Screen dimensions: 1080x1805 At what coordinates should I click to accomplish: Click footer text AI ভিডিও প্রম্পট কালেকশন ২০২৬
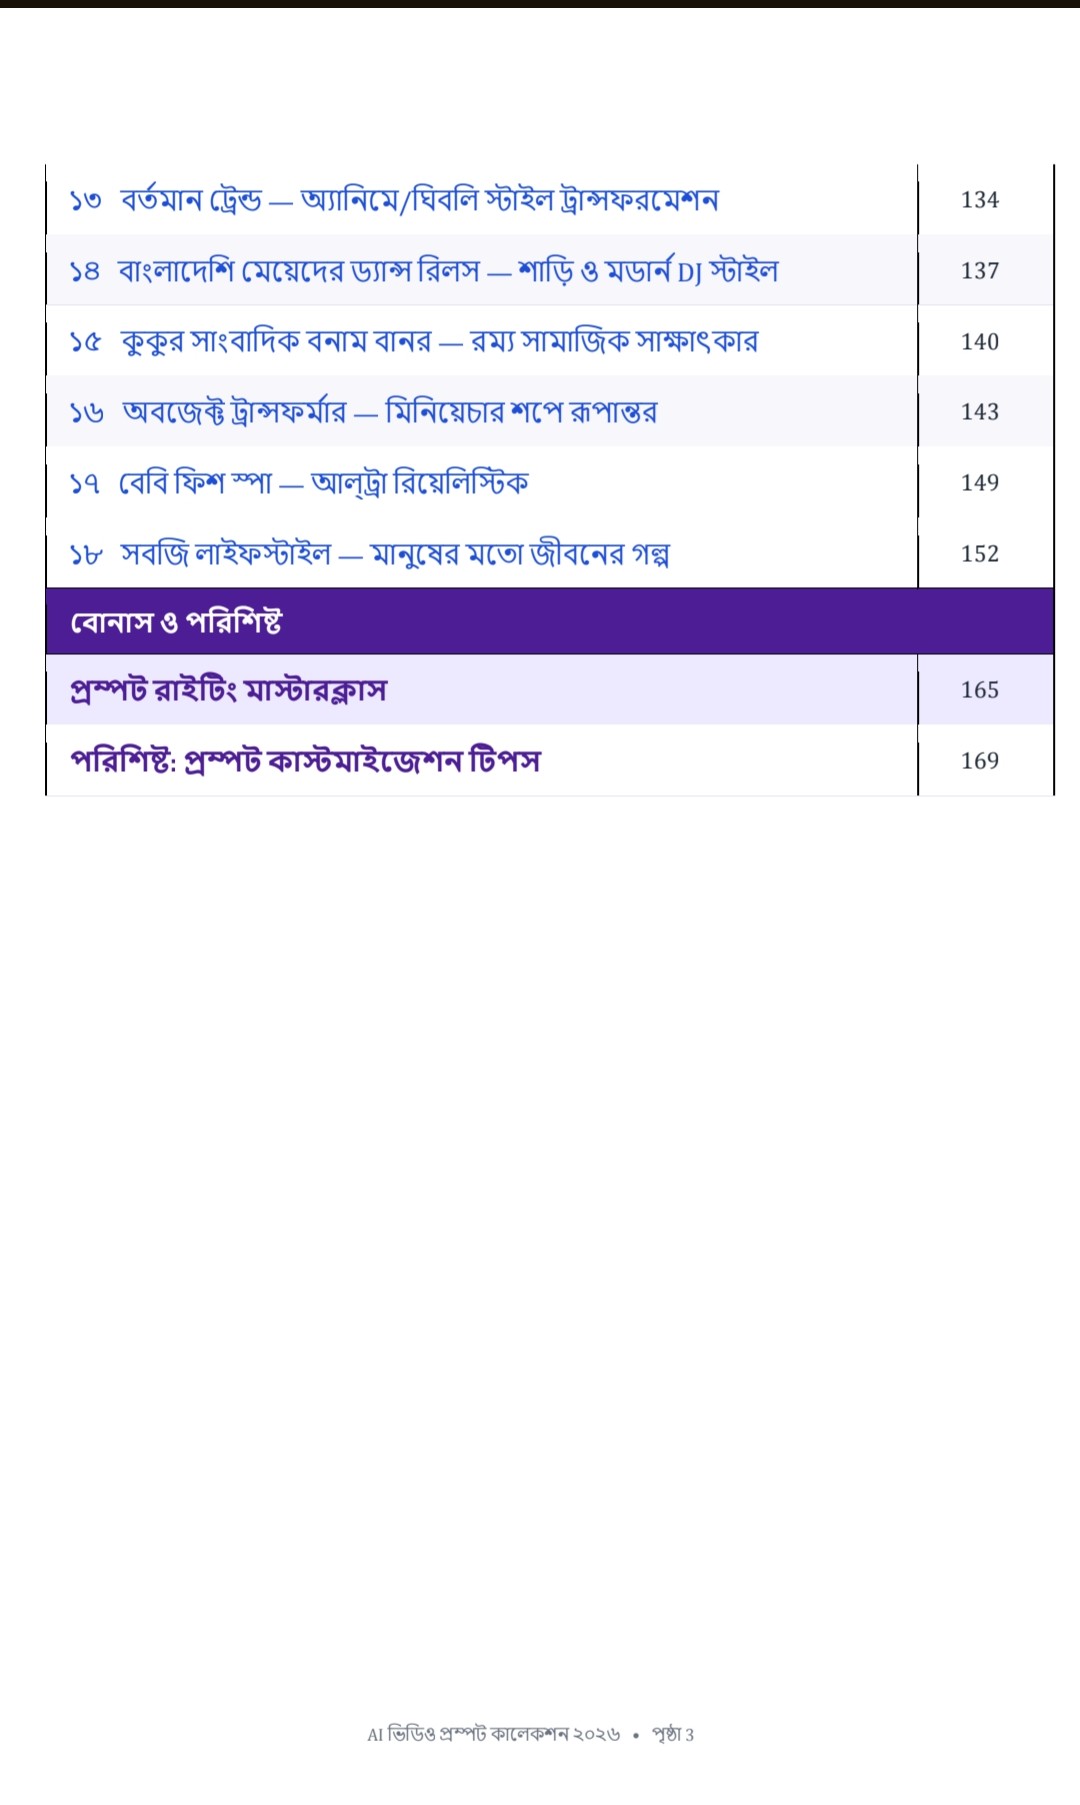[494, 1734]
